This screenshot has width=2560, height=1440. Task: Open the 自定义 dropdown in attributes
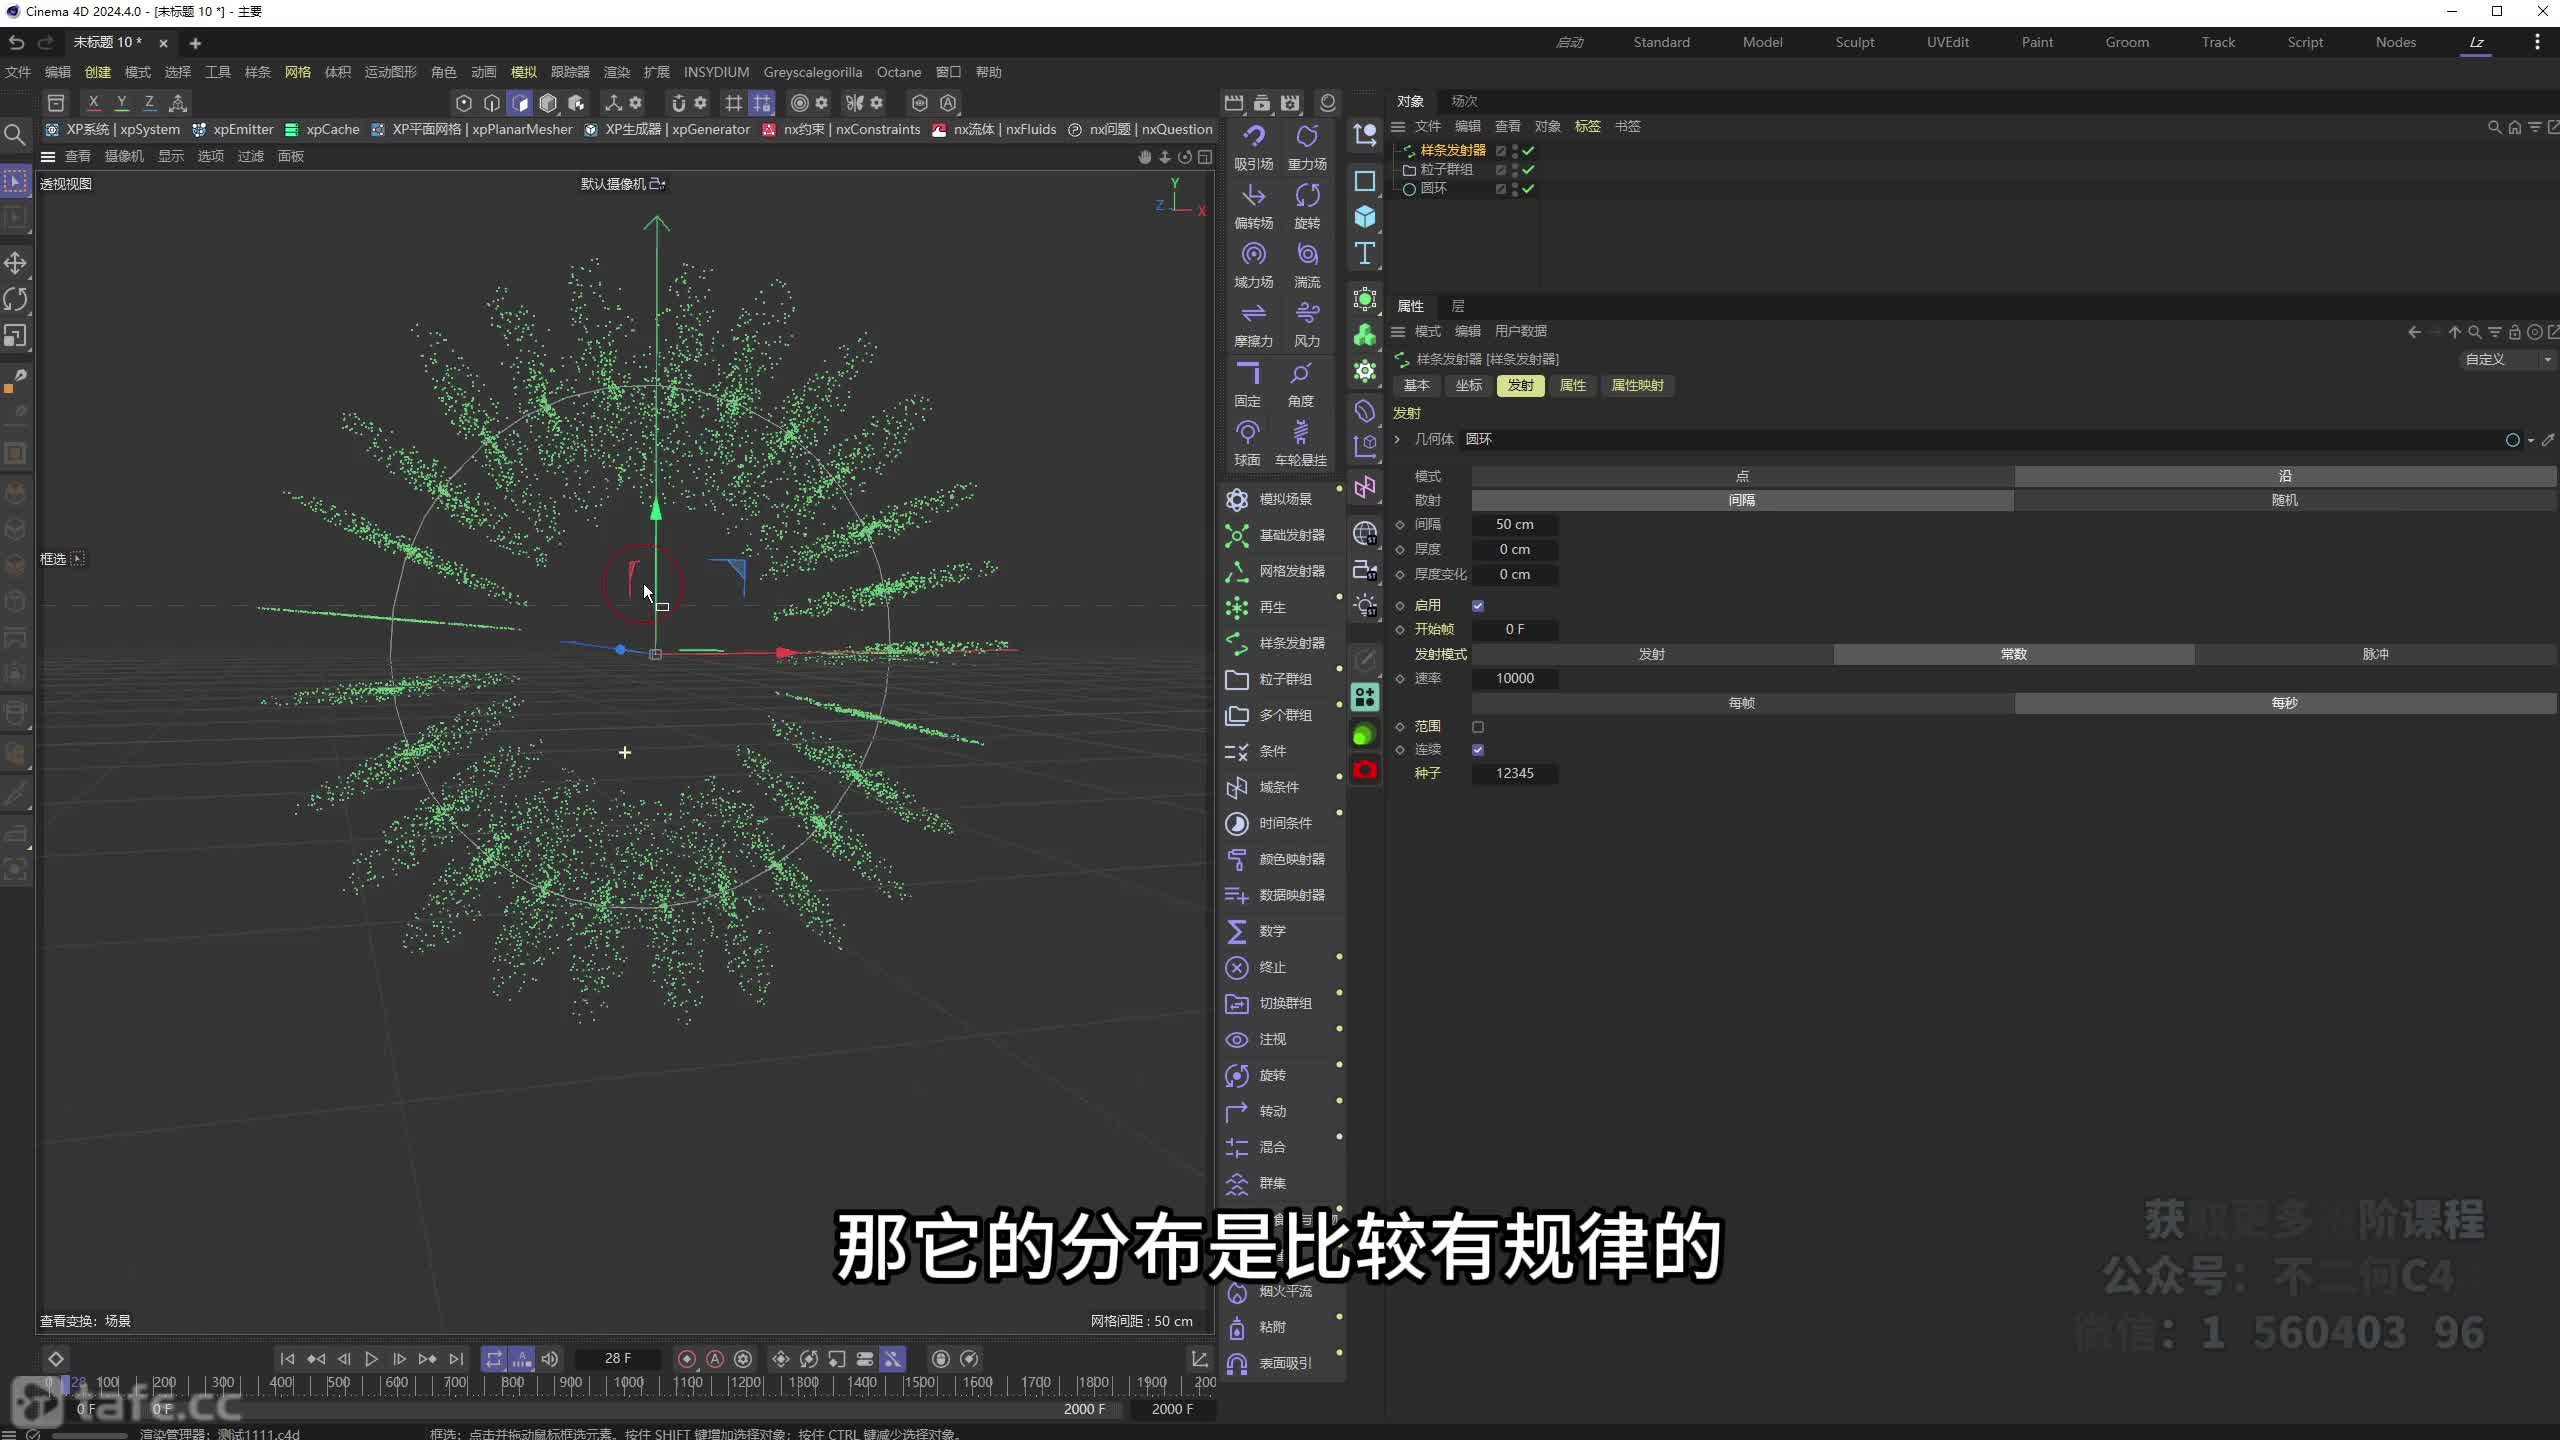(x=2506, y=359)
